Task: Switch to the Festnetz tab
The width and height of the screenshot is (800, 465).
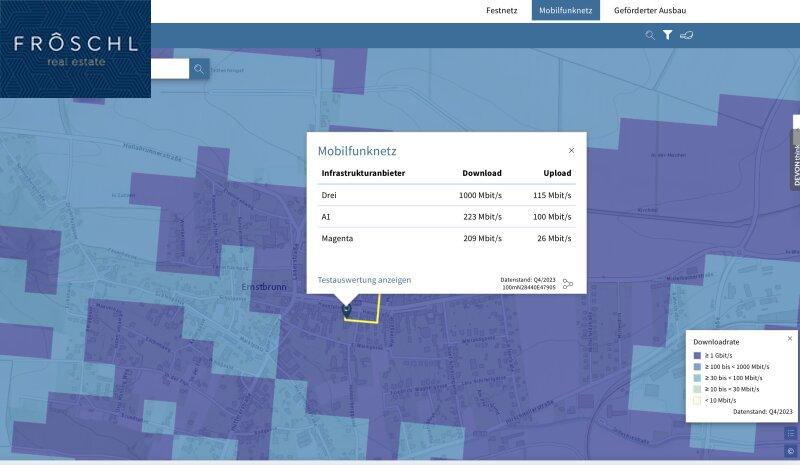Action: pos(502,11)
